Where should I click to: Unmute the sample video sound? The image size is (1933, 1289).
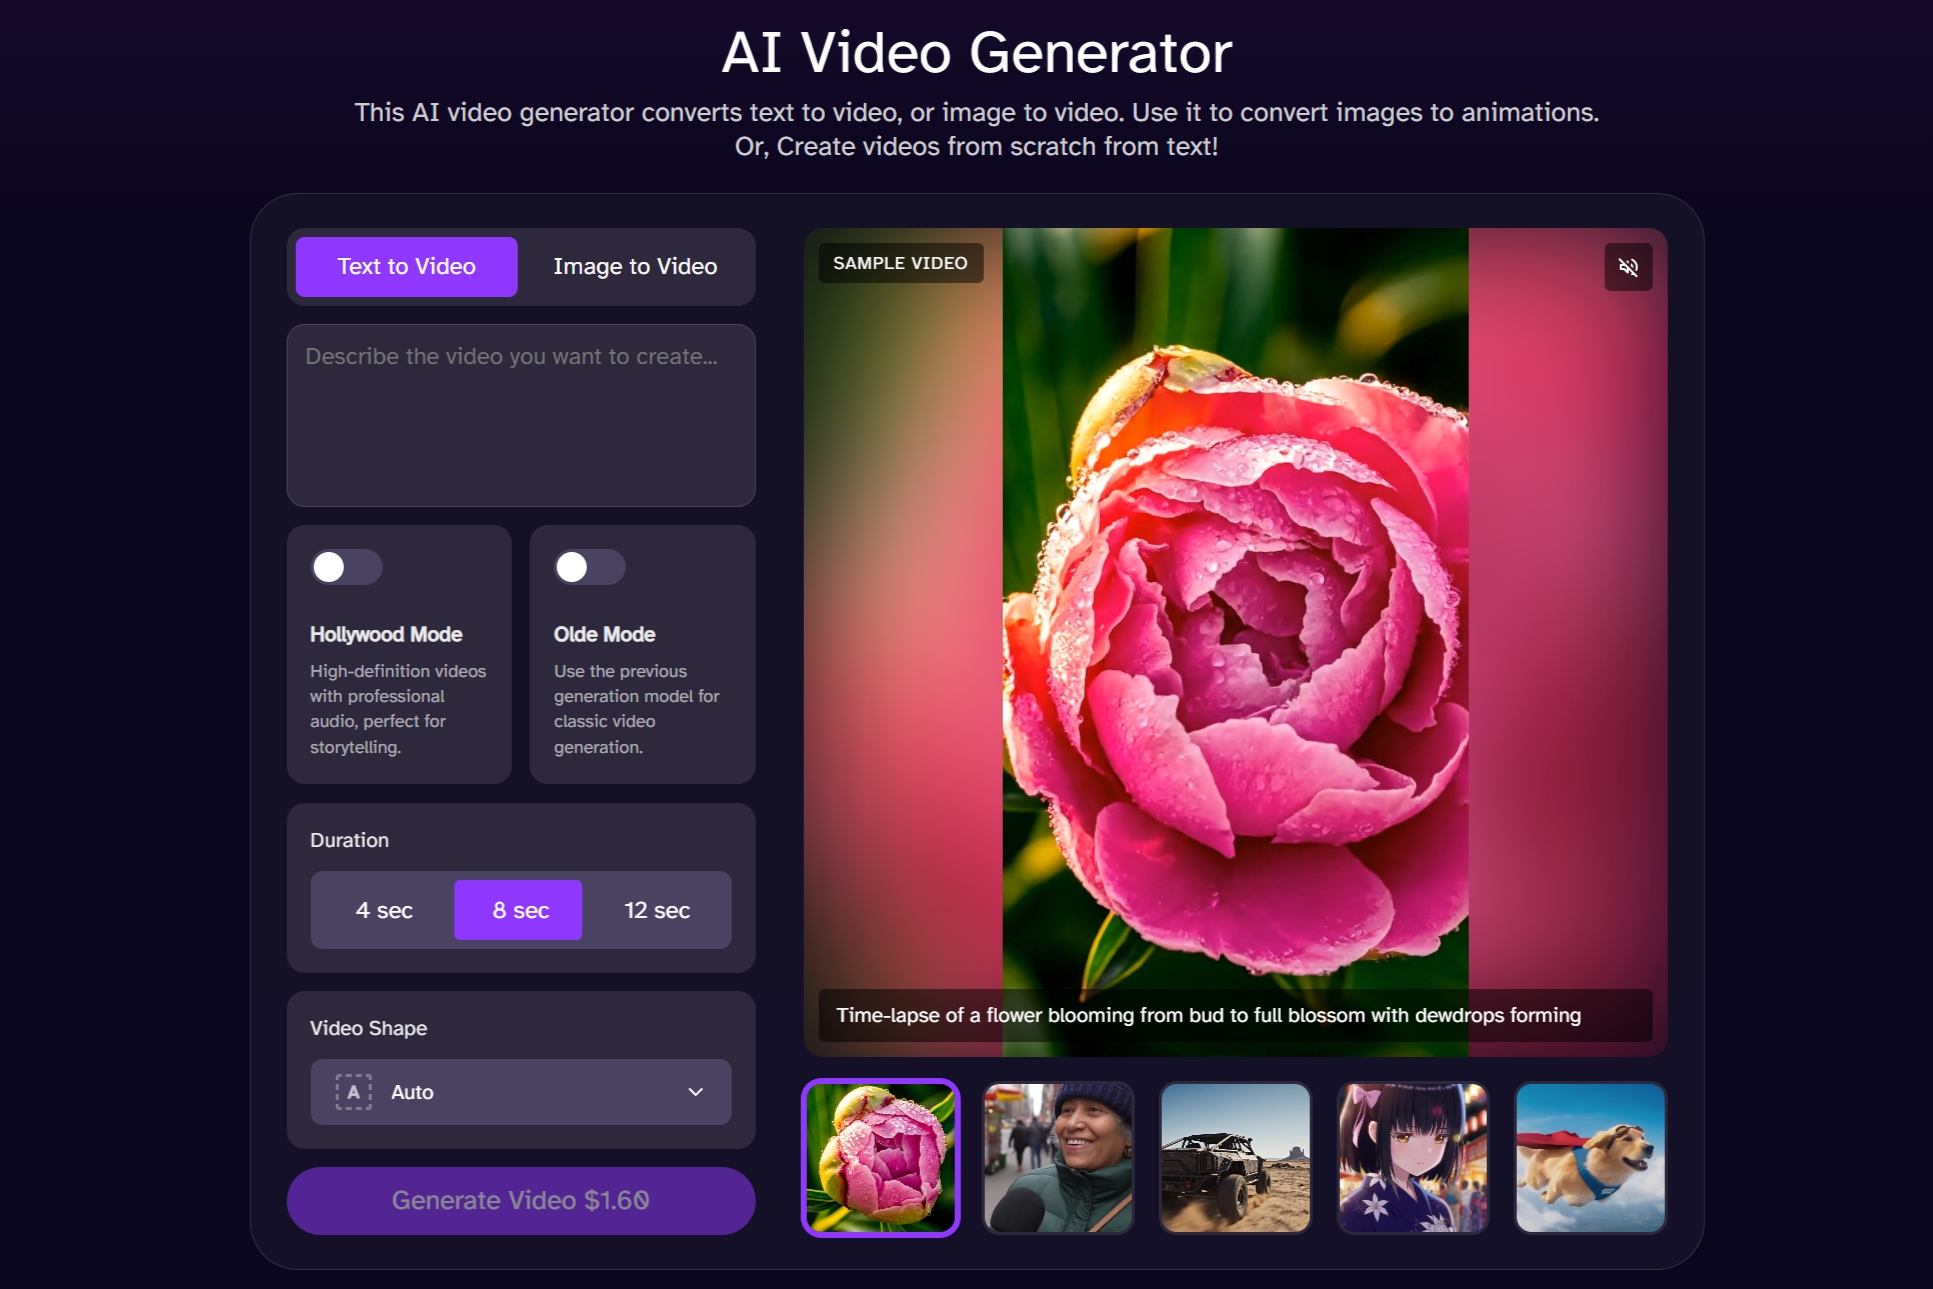[1627, 267]
